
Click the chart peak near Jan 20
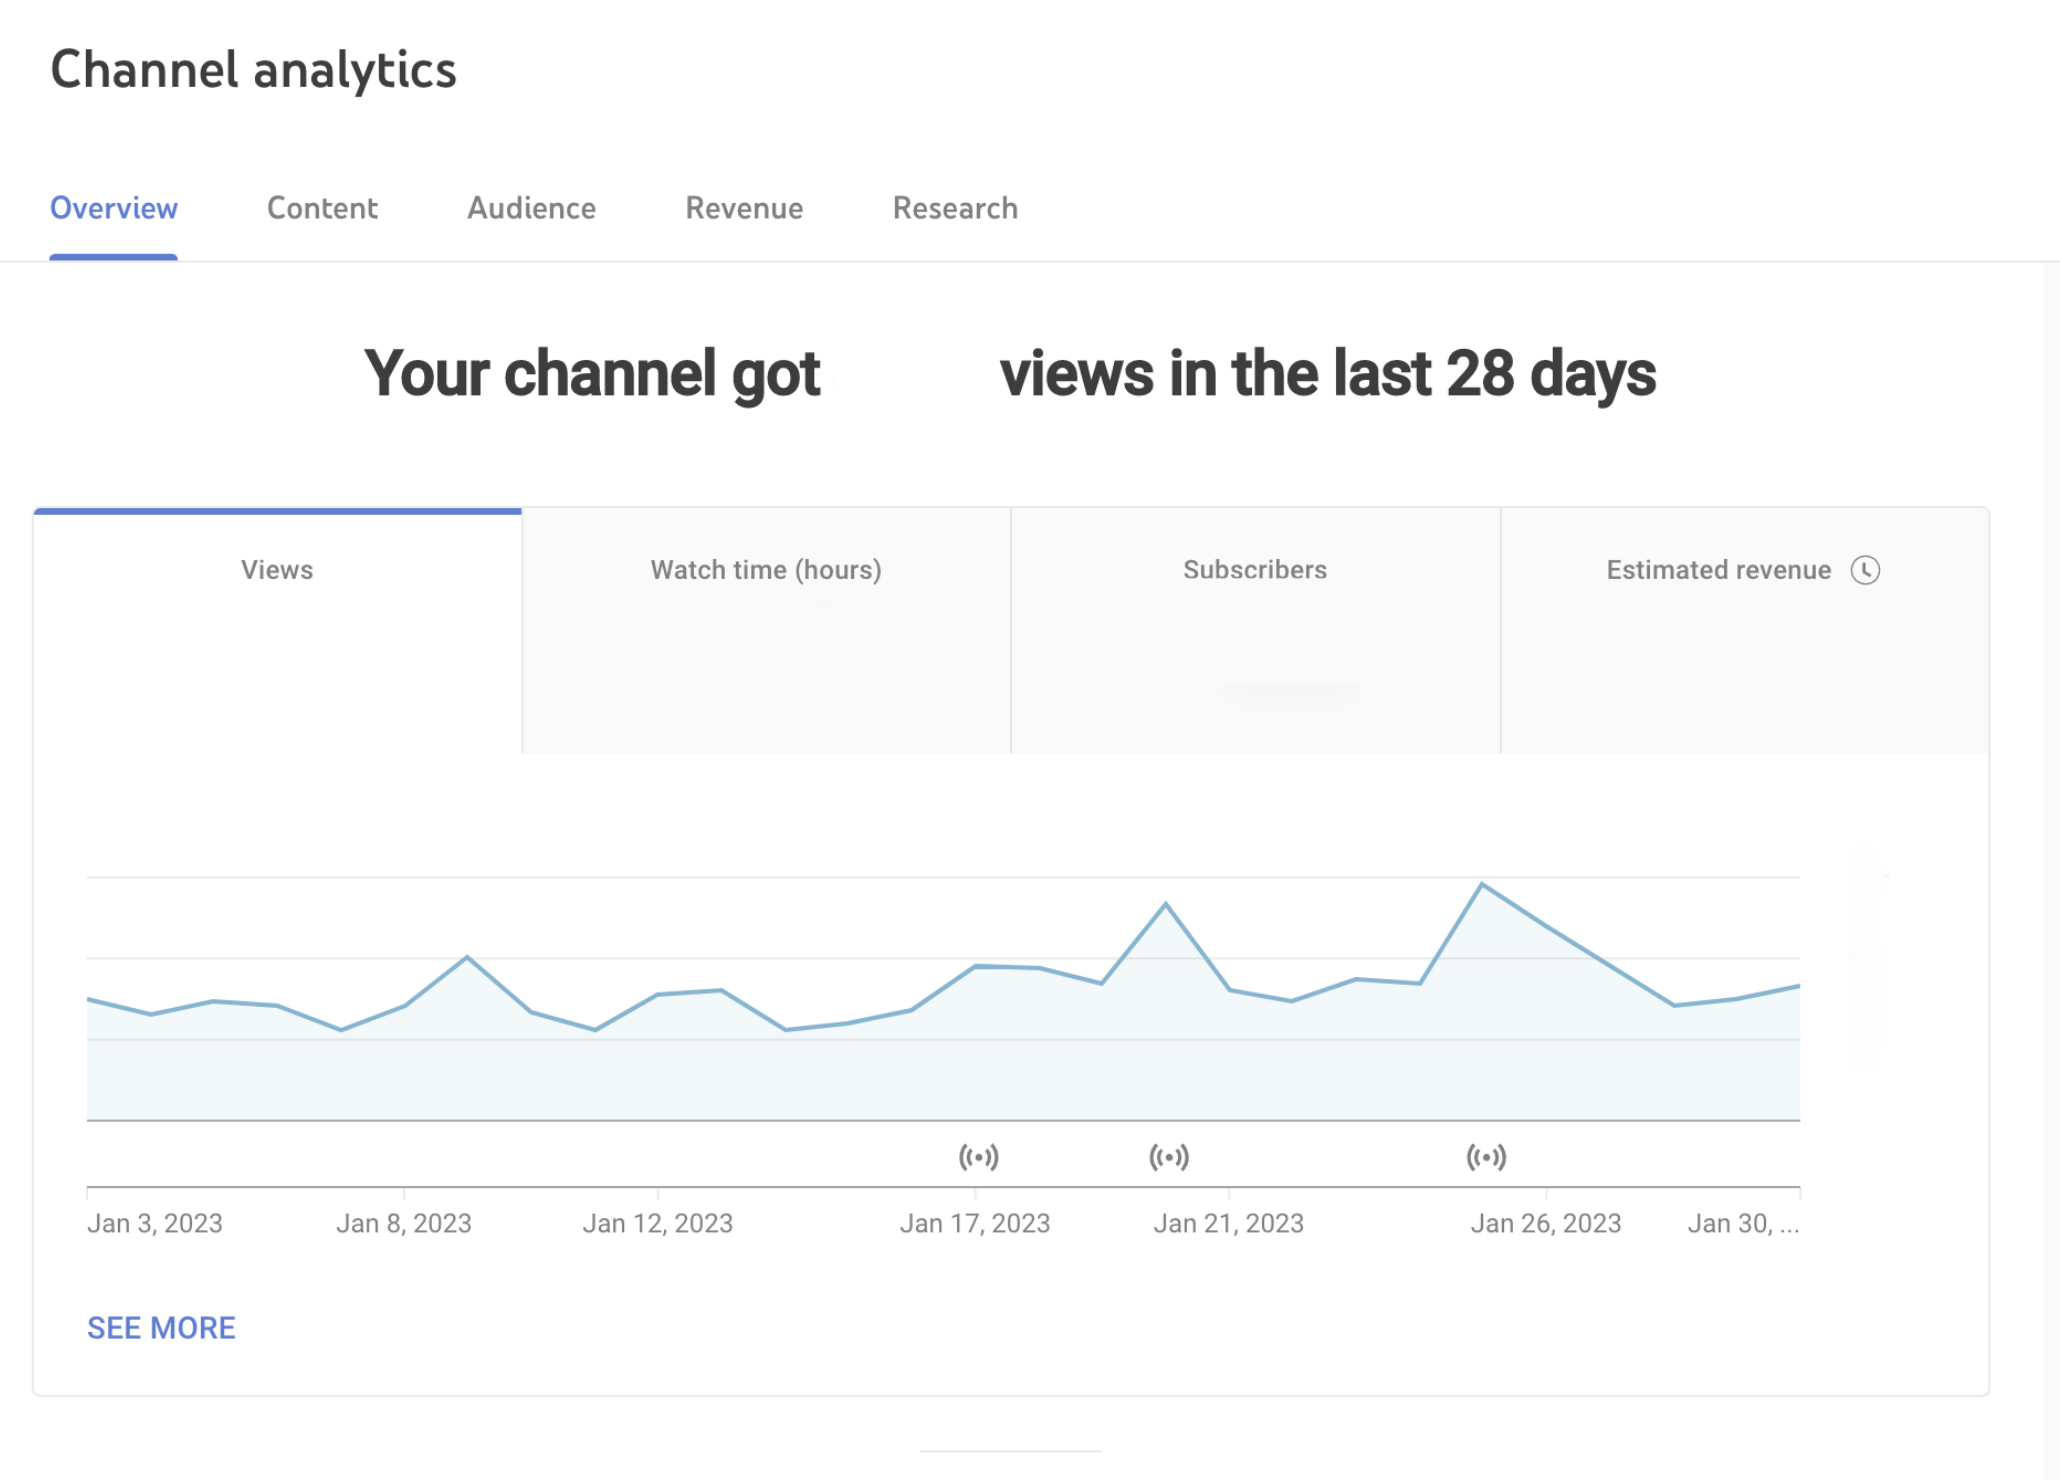tap(1165, 904)
